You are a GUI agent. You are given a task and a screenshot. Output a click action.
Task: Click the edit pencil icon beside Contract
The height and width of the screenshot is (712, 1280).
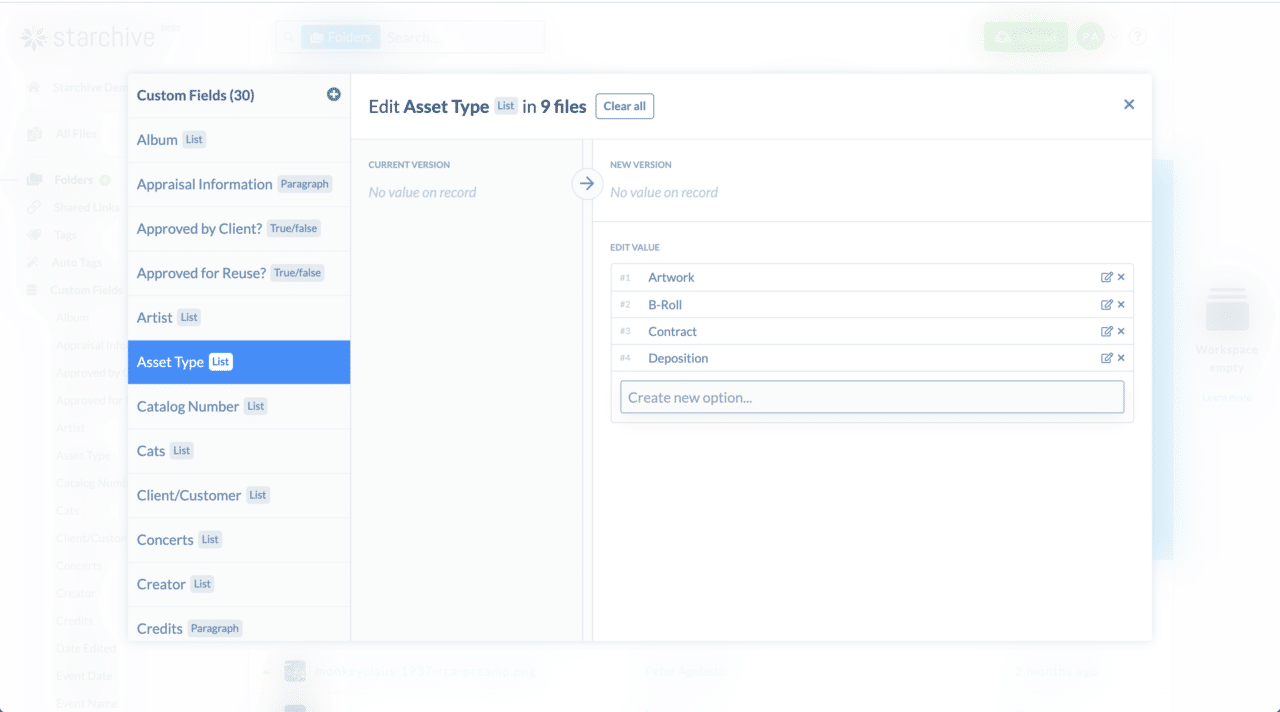(x=1108, y=331)
